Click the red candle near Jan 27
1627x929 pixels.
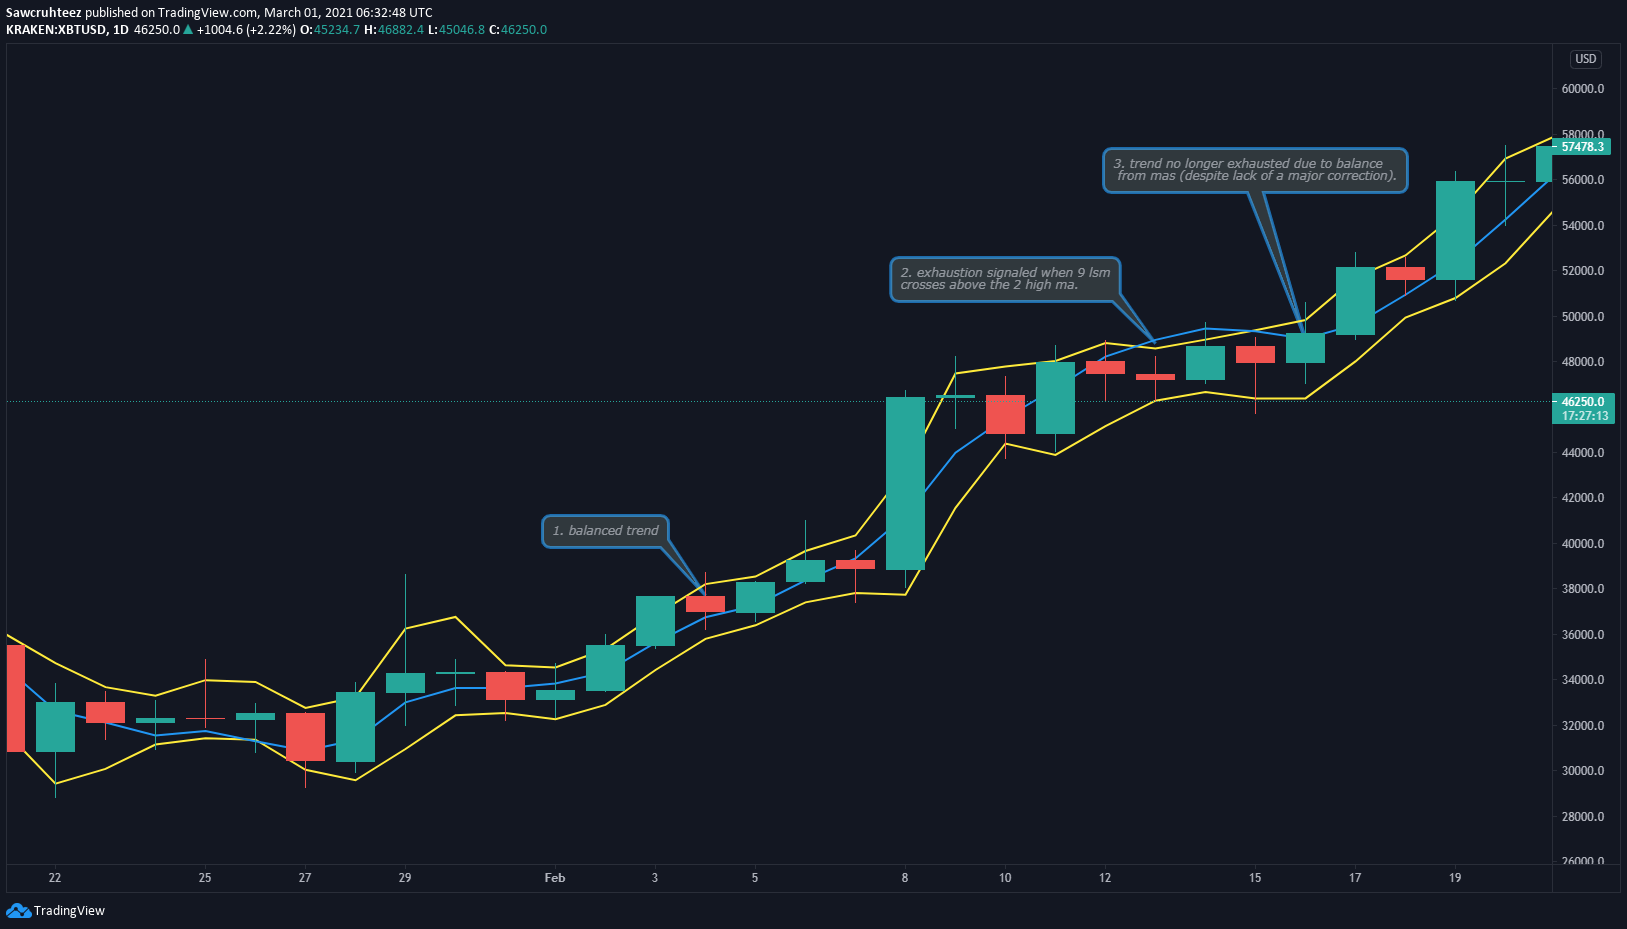coord(305,737)
